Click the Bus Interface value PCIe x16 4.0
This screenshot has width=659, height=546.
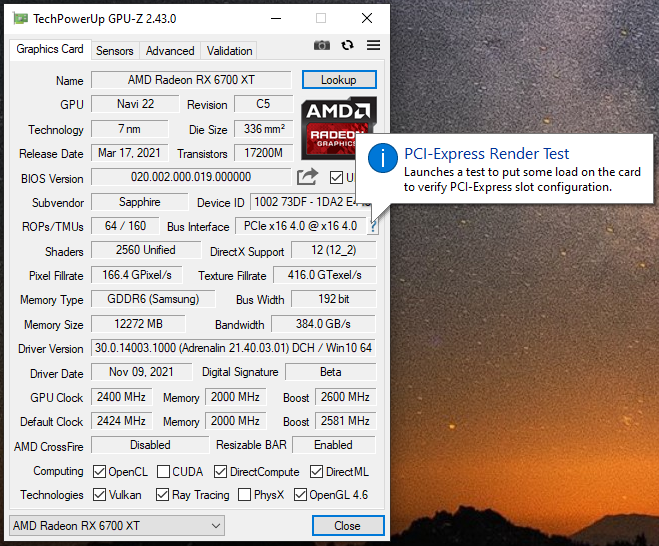[x=300, y=226]
